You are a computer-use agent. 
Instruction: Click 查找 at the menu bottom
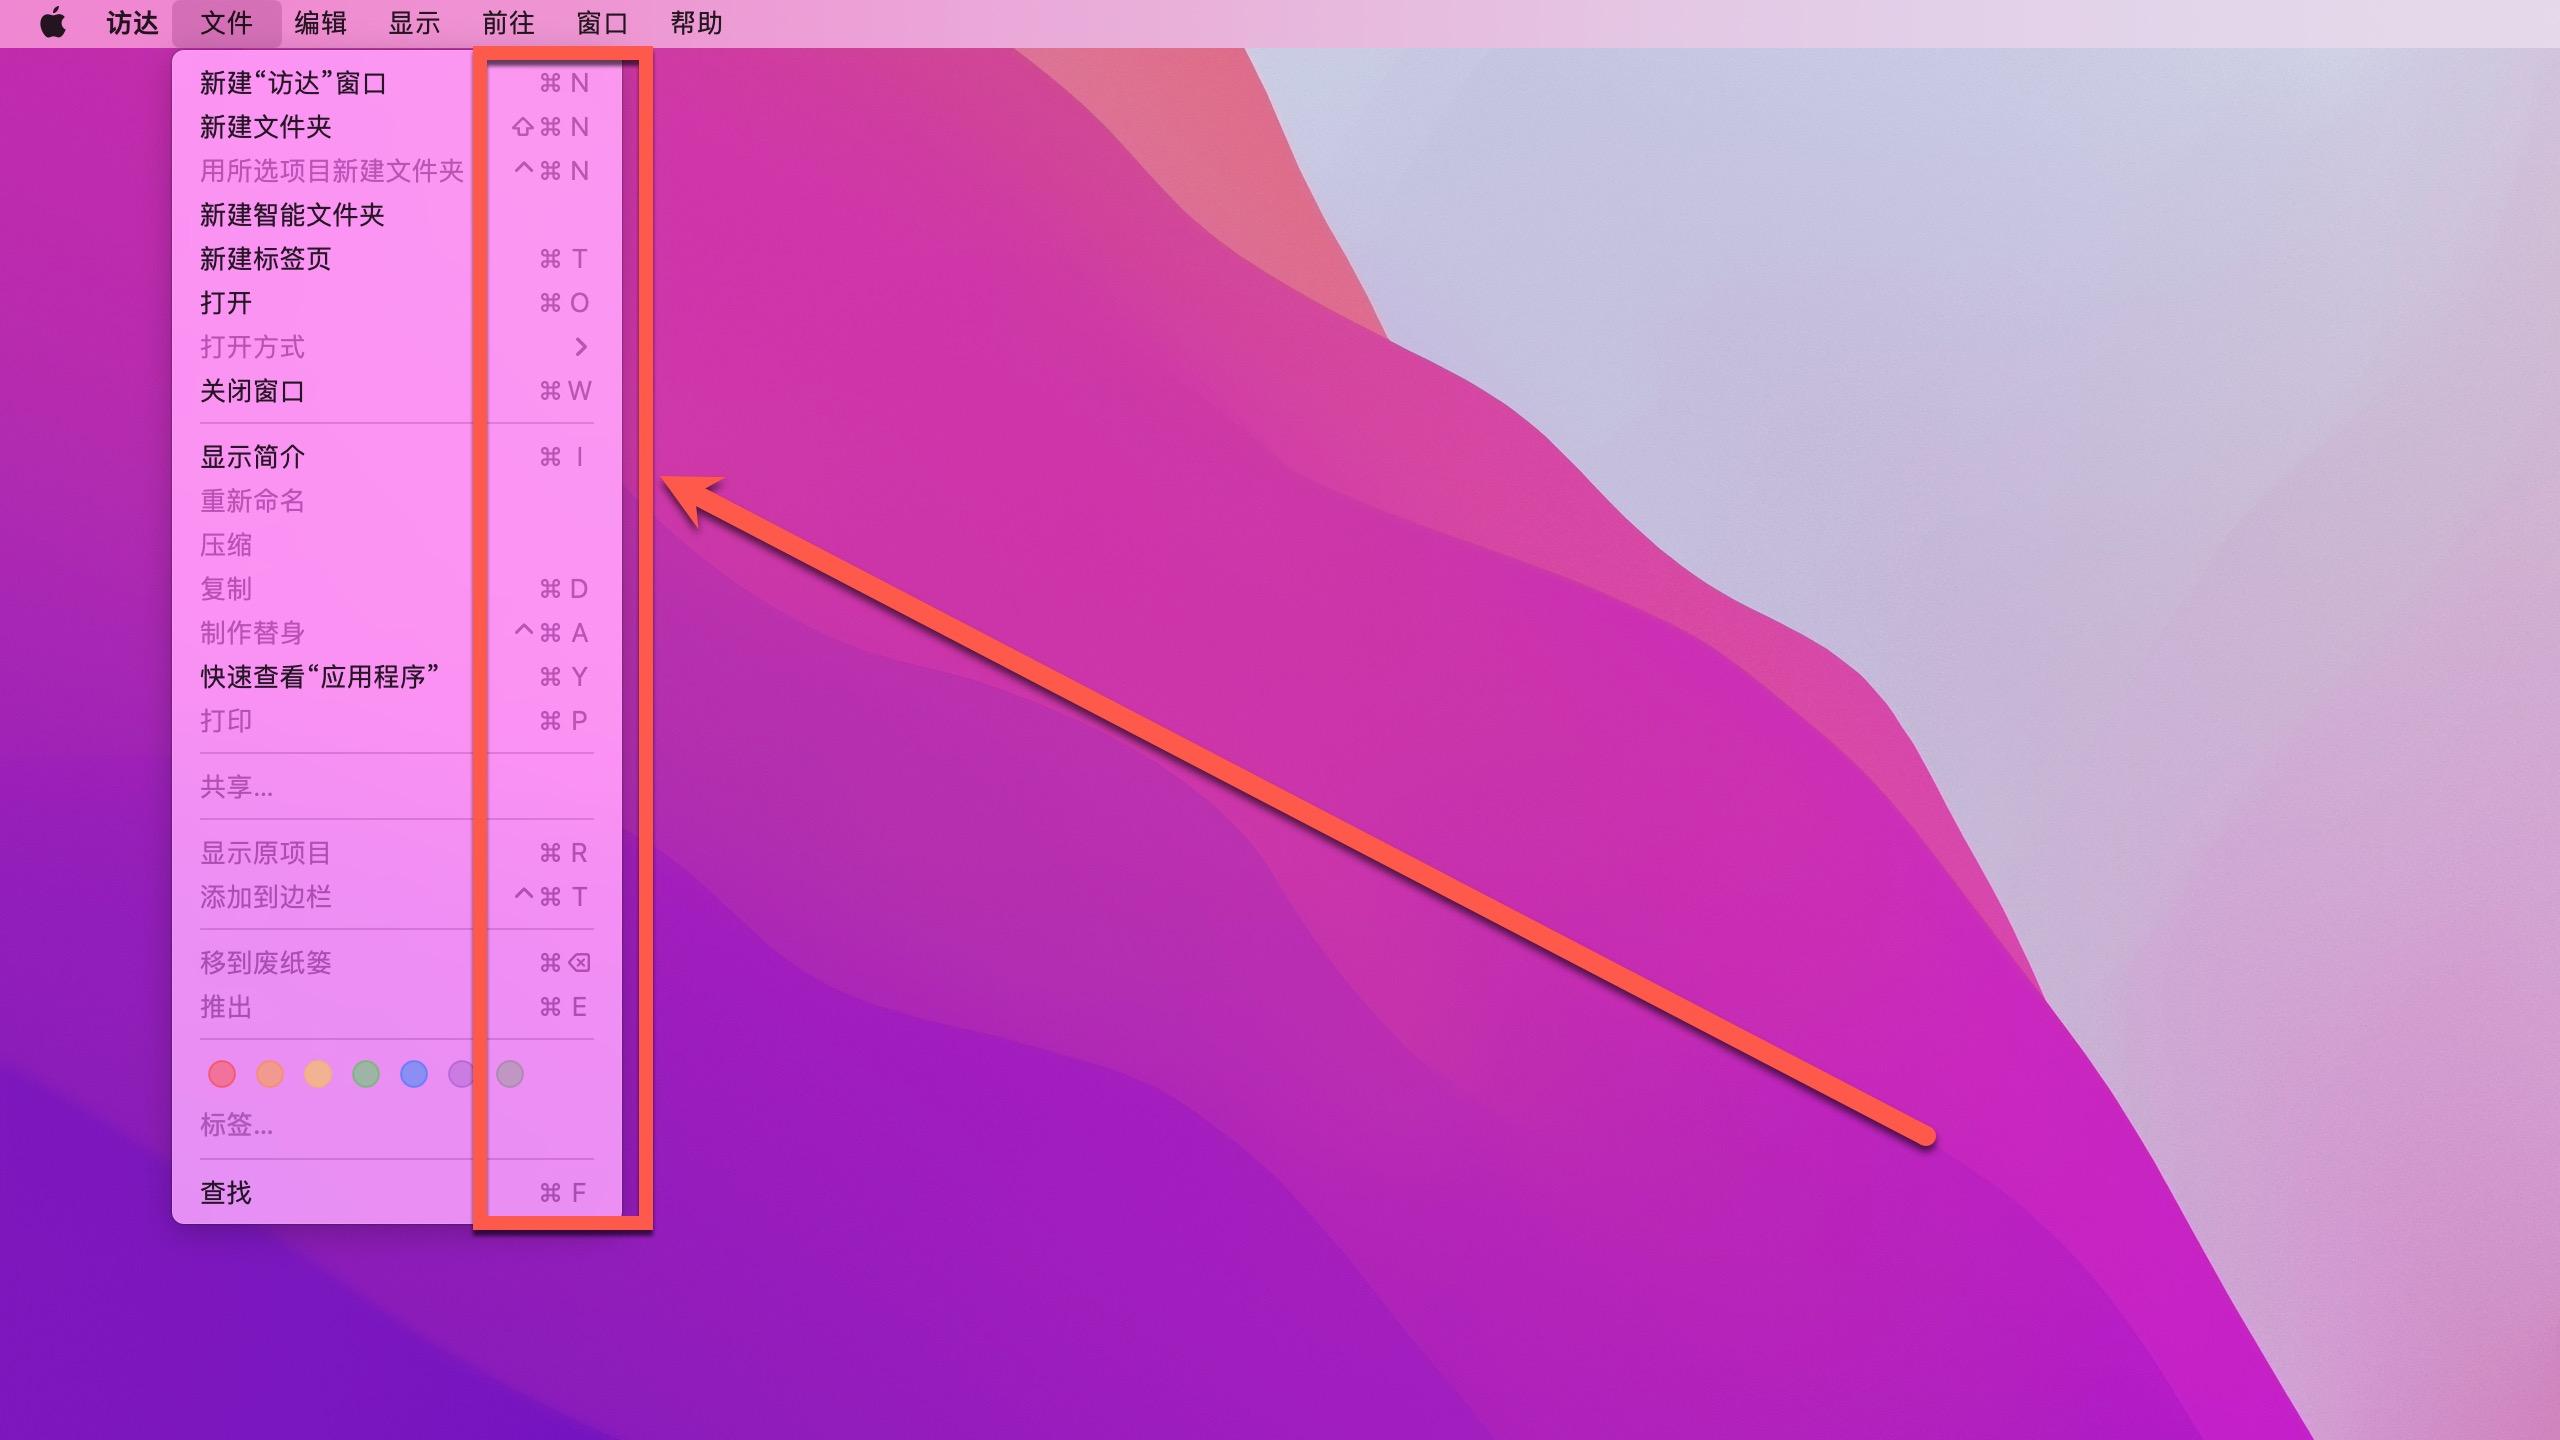[226, 1193]
